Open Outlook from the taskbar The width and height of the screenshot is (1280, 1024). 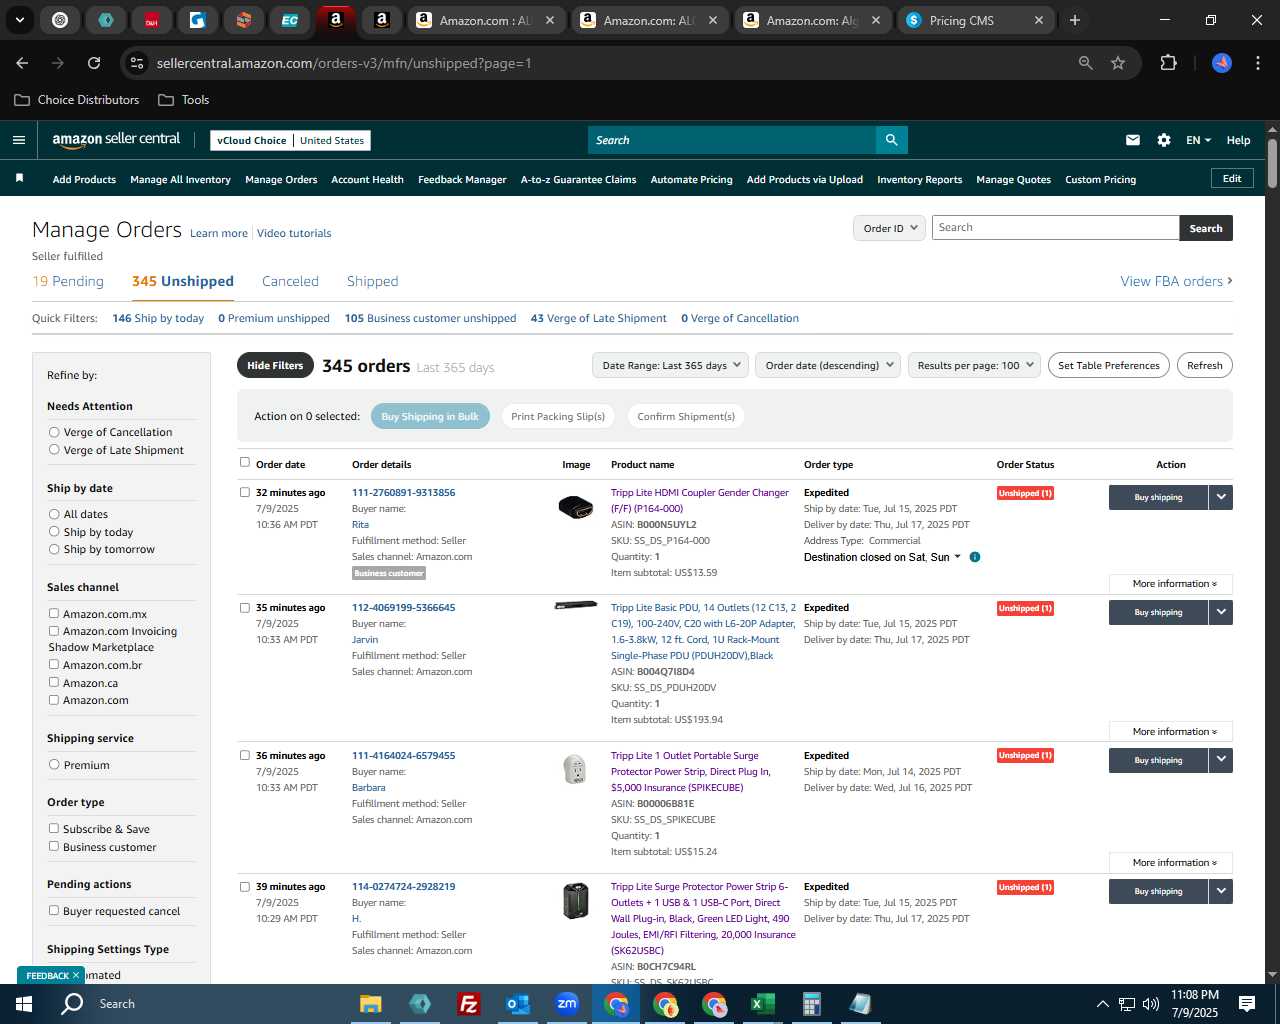pyautogui.click(x=517, y=1004)
